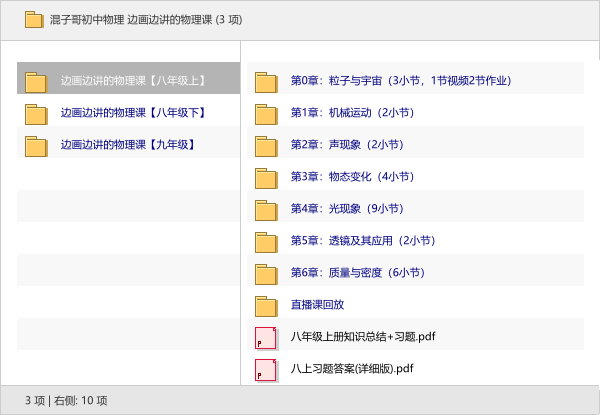Open the file 八上习题答案(详细版).pdf
600x415 pixels.
352,369
